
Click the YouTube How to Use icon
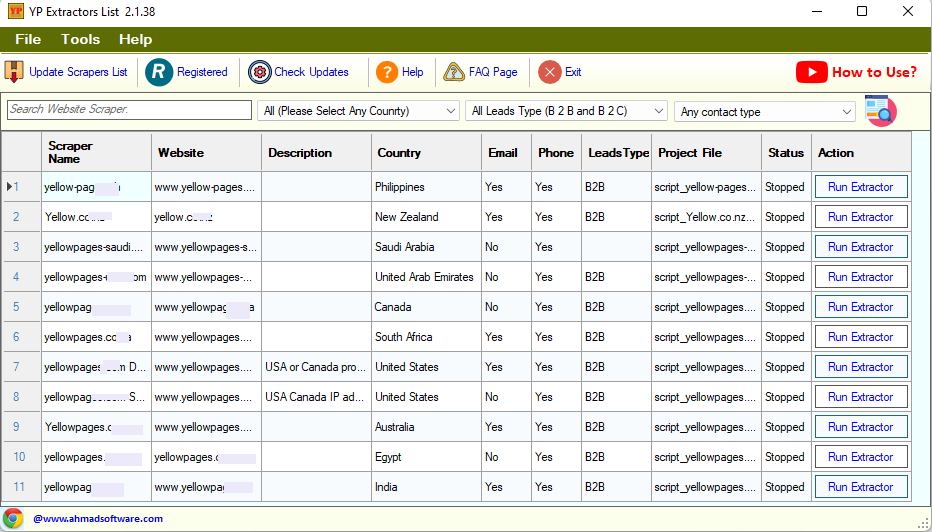pyautogui.click(x=811, y=72)
